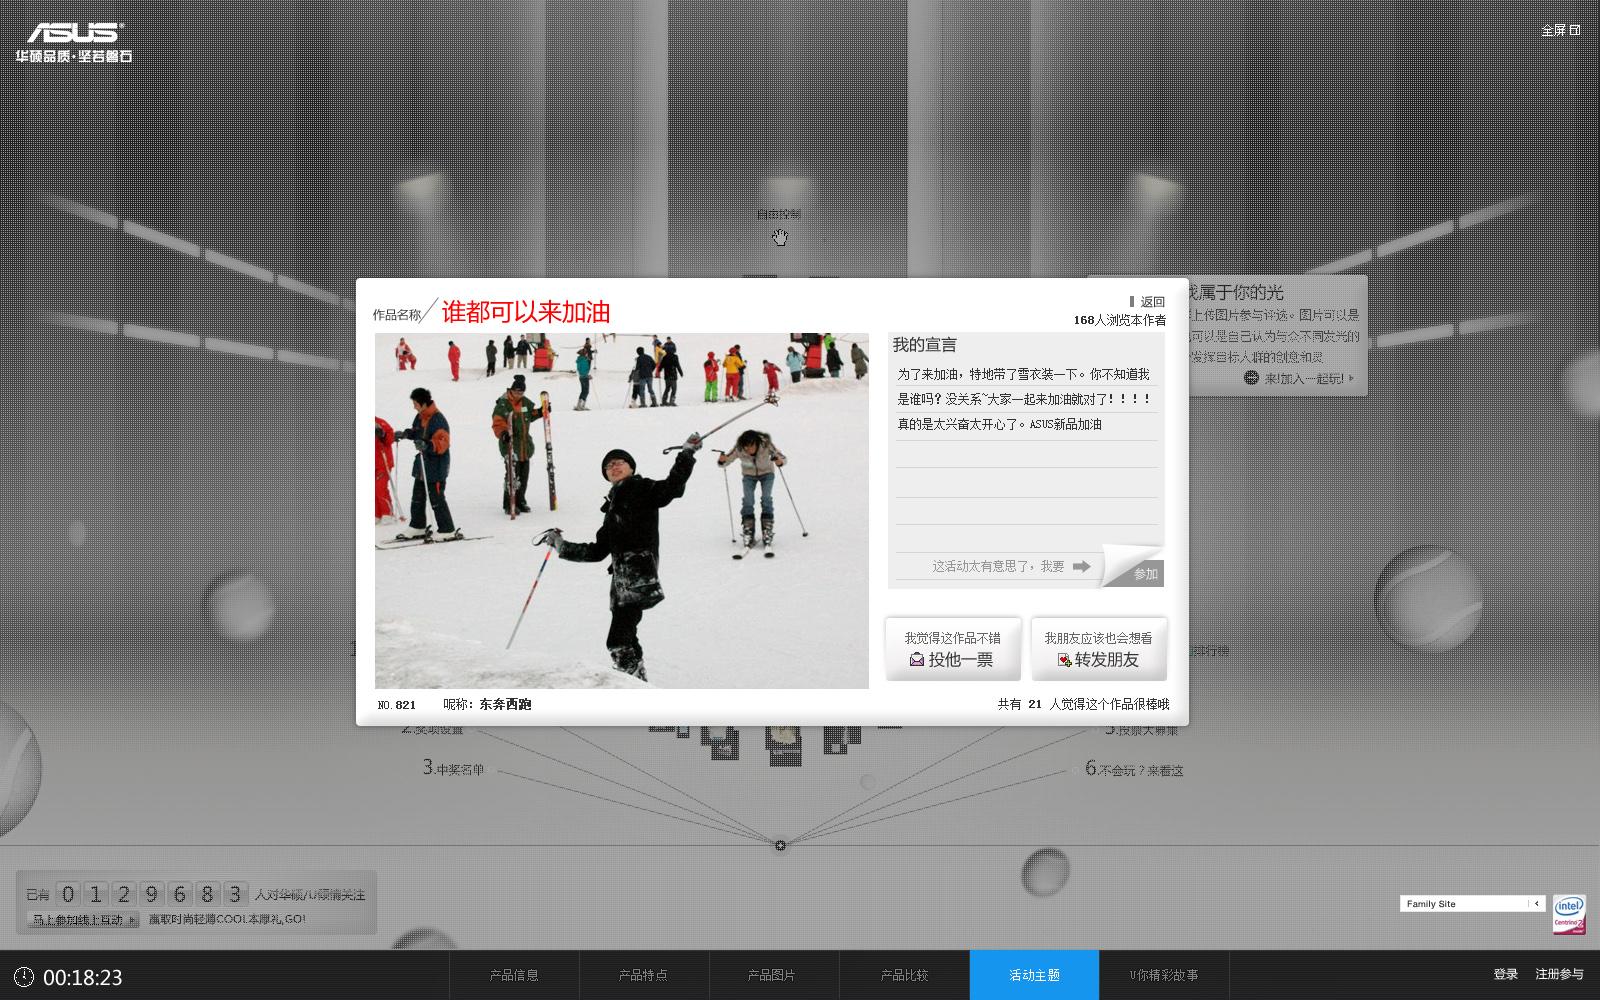Click 马上参加线上互动 button

pyautogui.click(x=83, y=919)
